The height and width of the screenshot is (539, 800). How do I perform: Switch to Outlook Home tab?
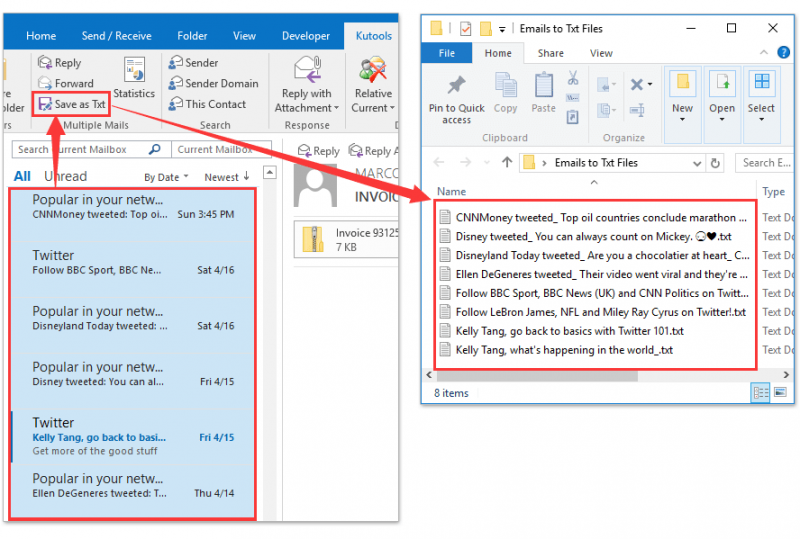(x=41, y=36)
